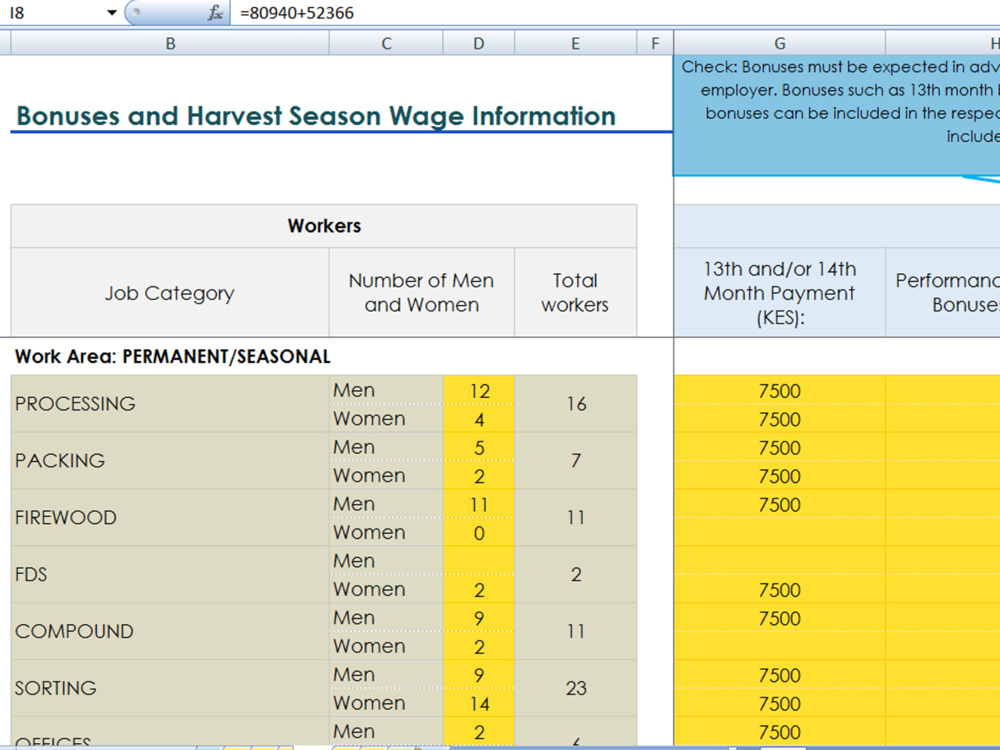Select the 7500 payment for PROCESSING Men

point(779,390)
